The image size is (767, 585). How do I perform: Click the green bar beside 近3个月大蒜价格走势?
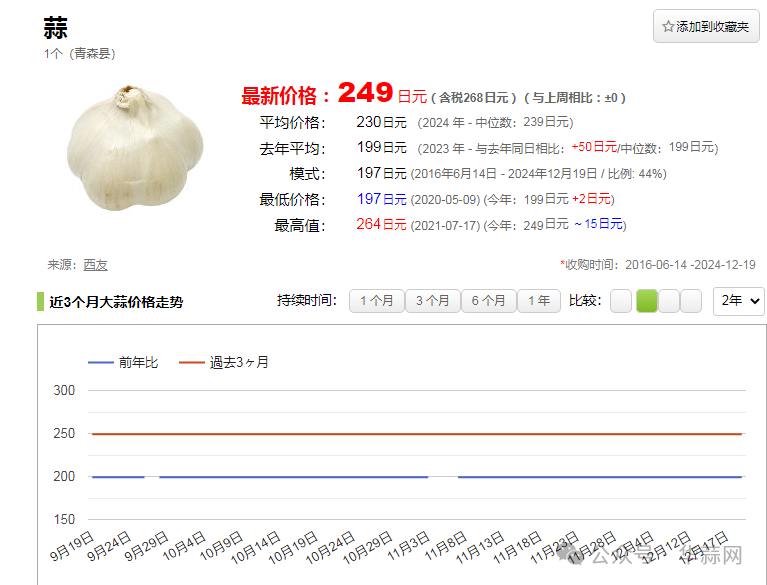coord(40,302)
